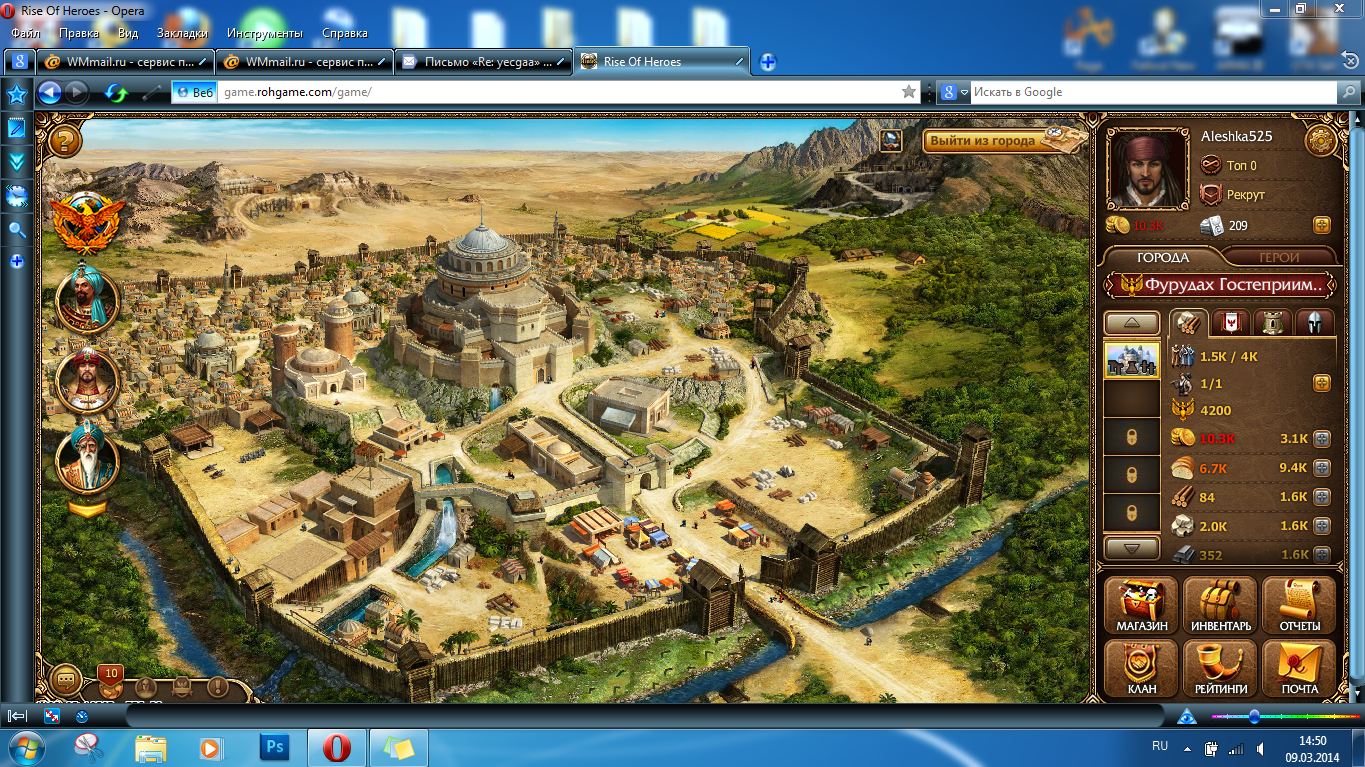This screenshot has width=1365, height=767.
Task: Switch to the ГЕРОИ tab
Action: pos(1279,257)
